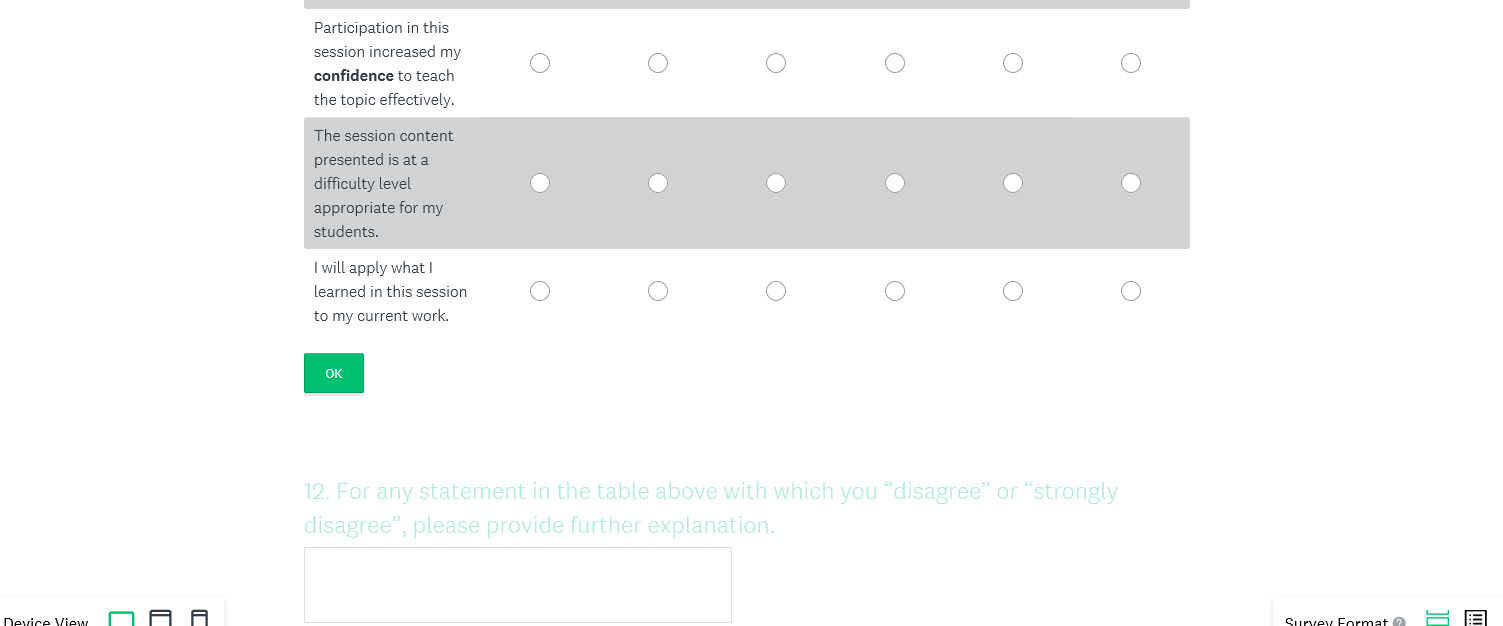1503x626 pixels.
Task: Click Survey Format help question-mark icon
Action: click(x=1399, y=622)
